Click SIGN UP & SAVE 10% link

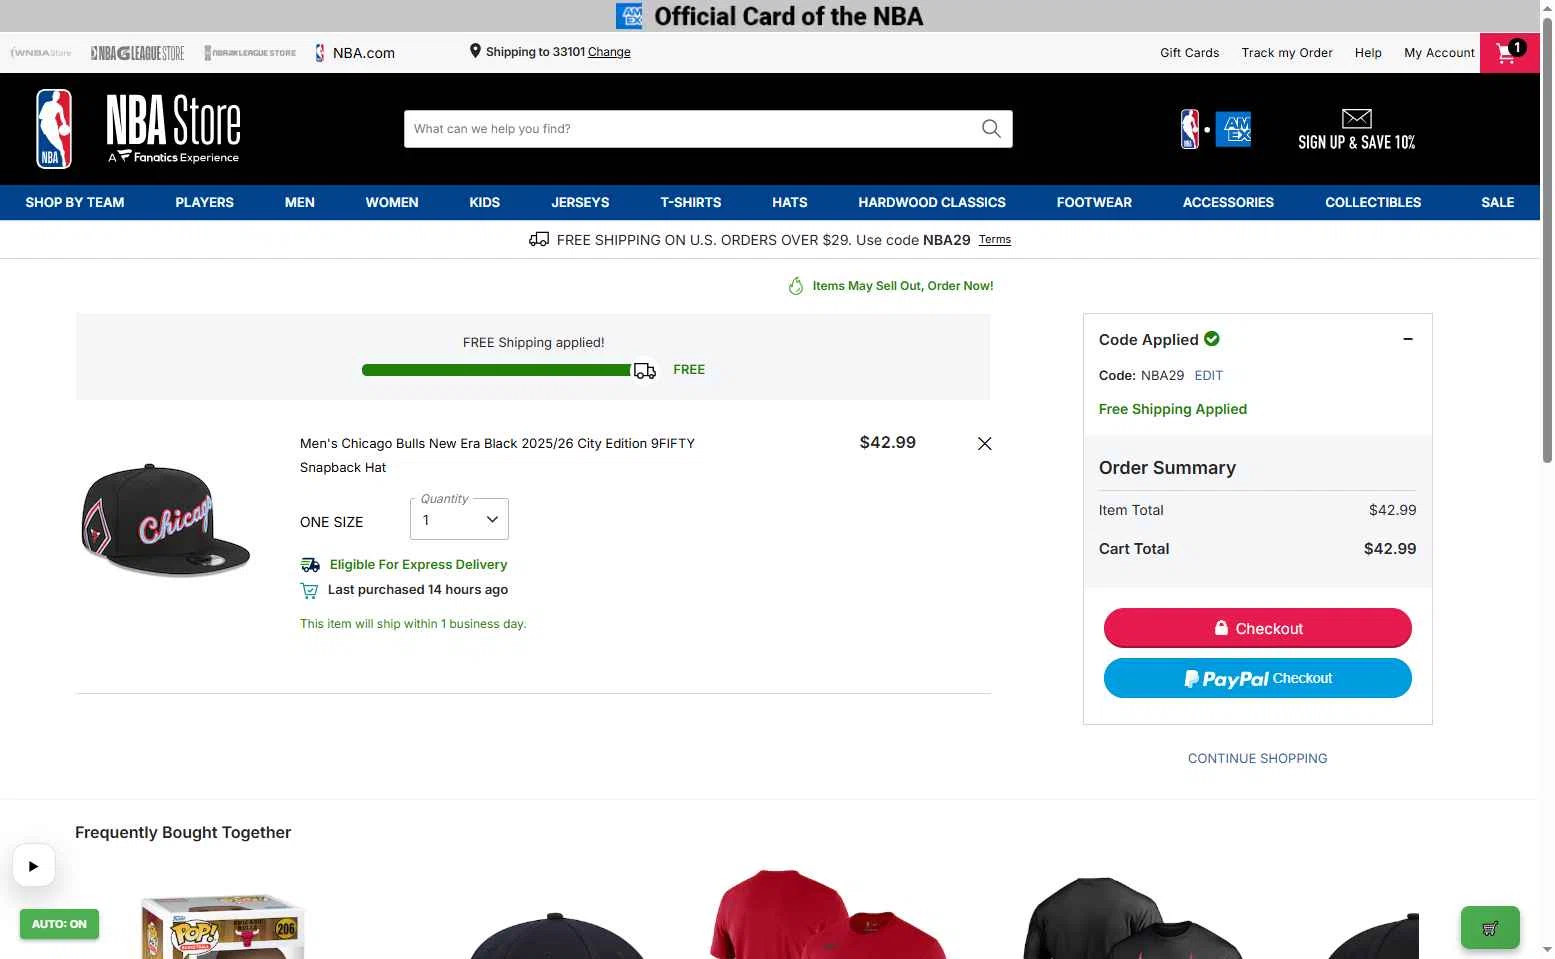coord(1356,142)
